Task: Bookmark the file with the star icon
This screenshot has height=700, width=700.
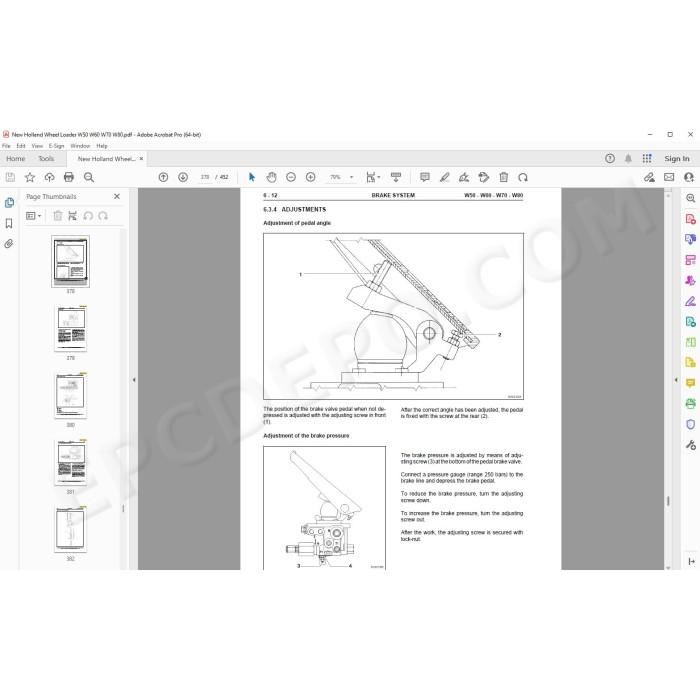Action: point(29,177)
